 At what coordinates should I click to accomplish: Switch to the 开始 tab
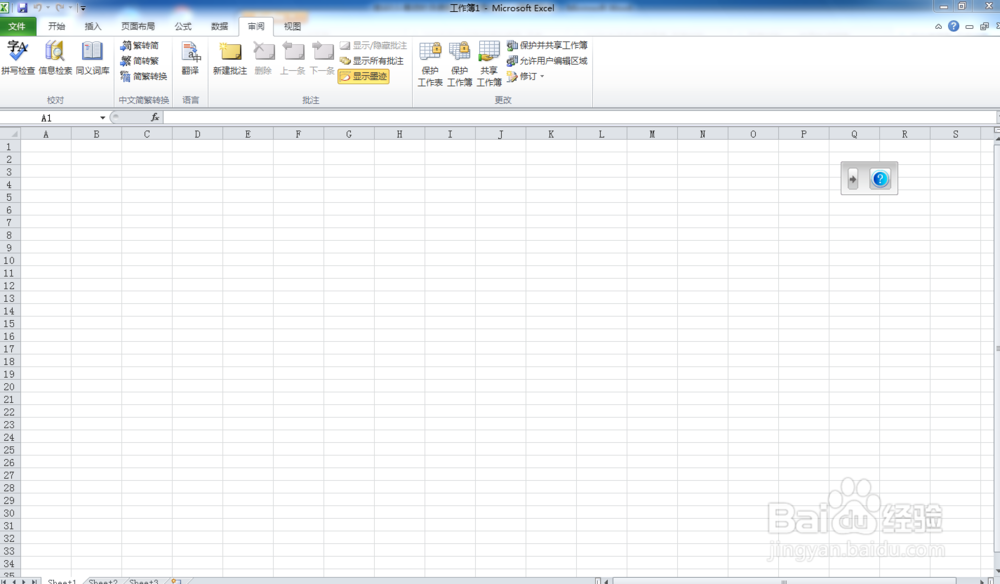pos(57,26)
